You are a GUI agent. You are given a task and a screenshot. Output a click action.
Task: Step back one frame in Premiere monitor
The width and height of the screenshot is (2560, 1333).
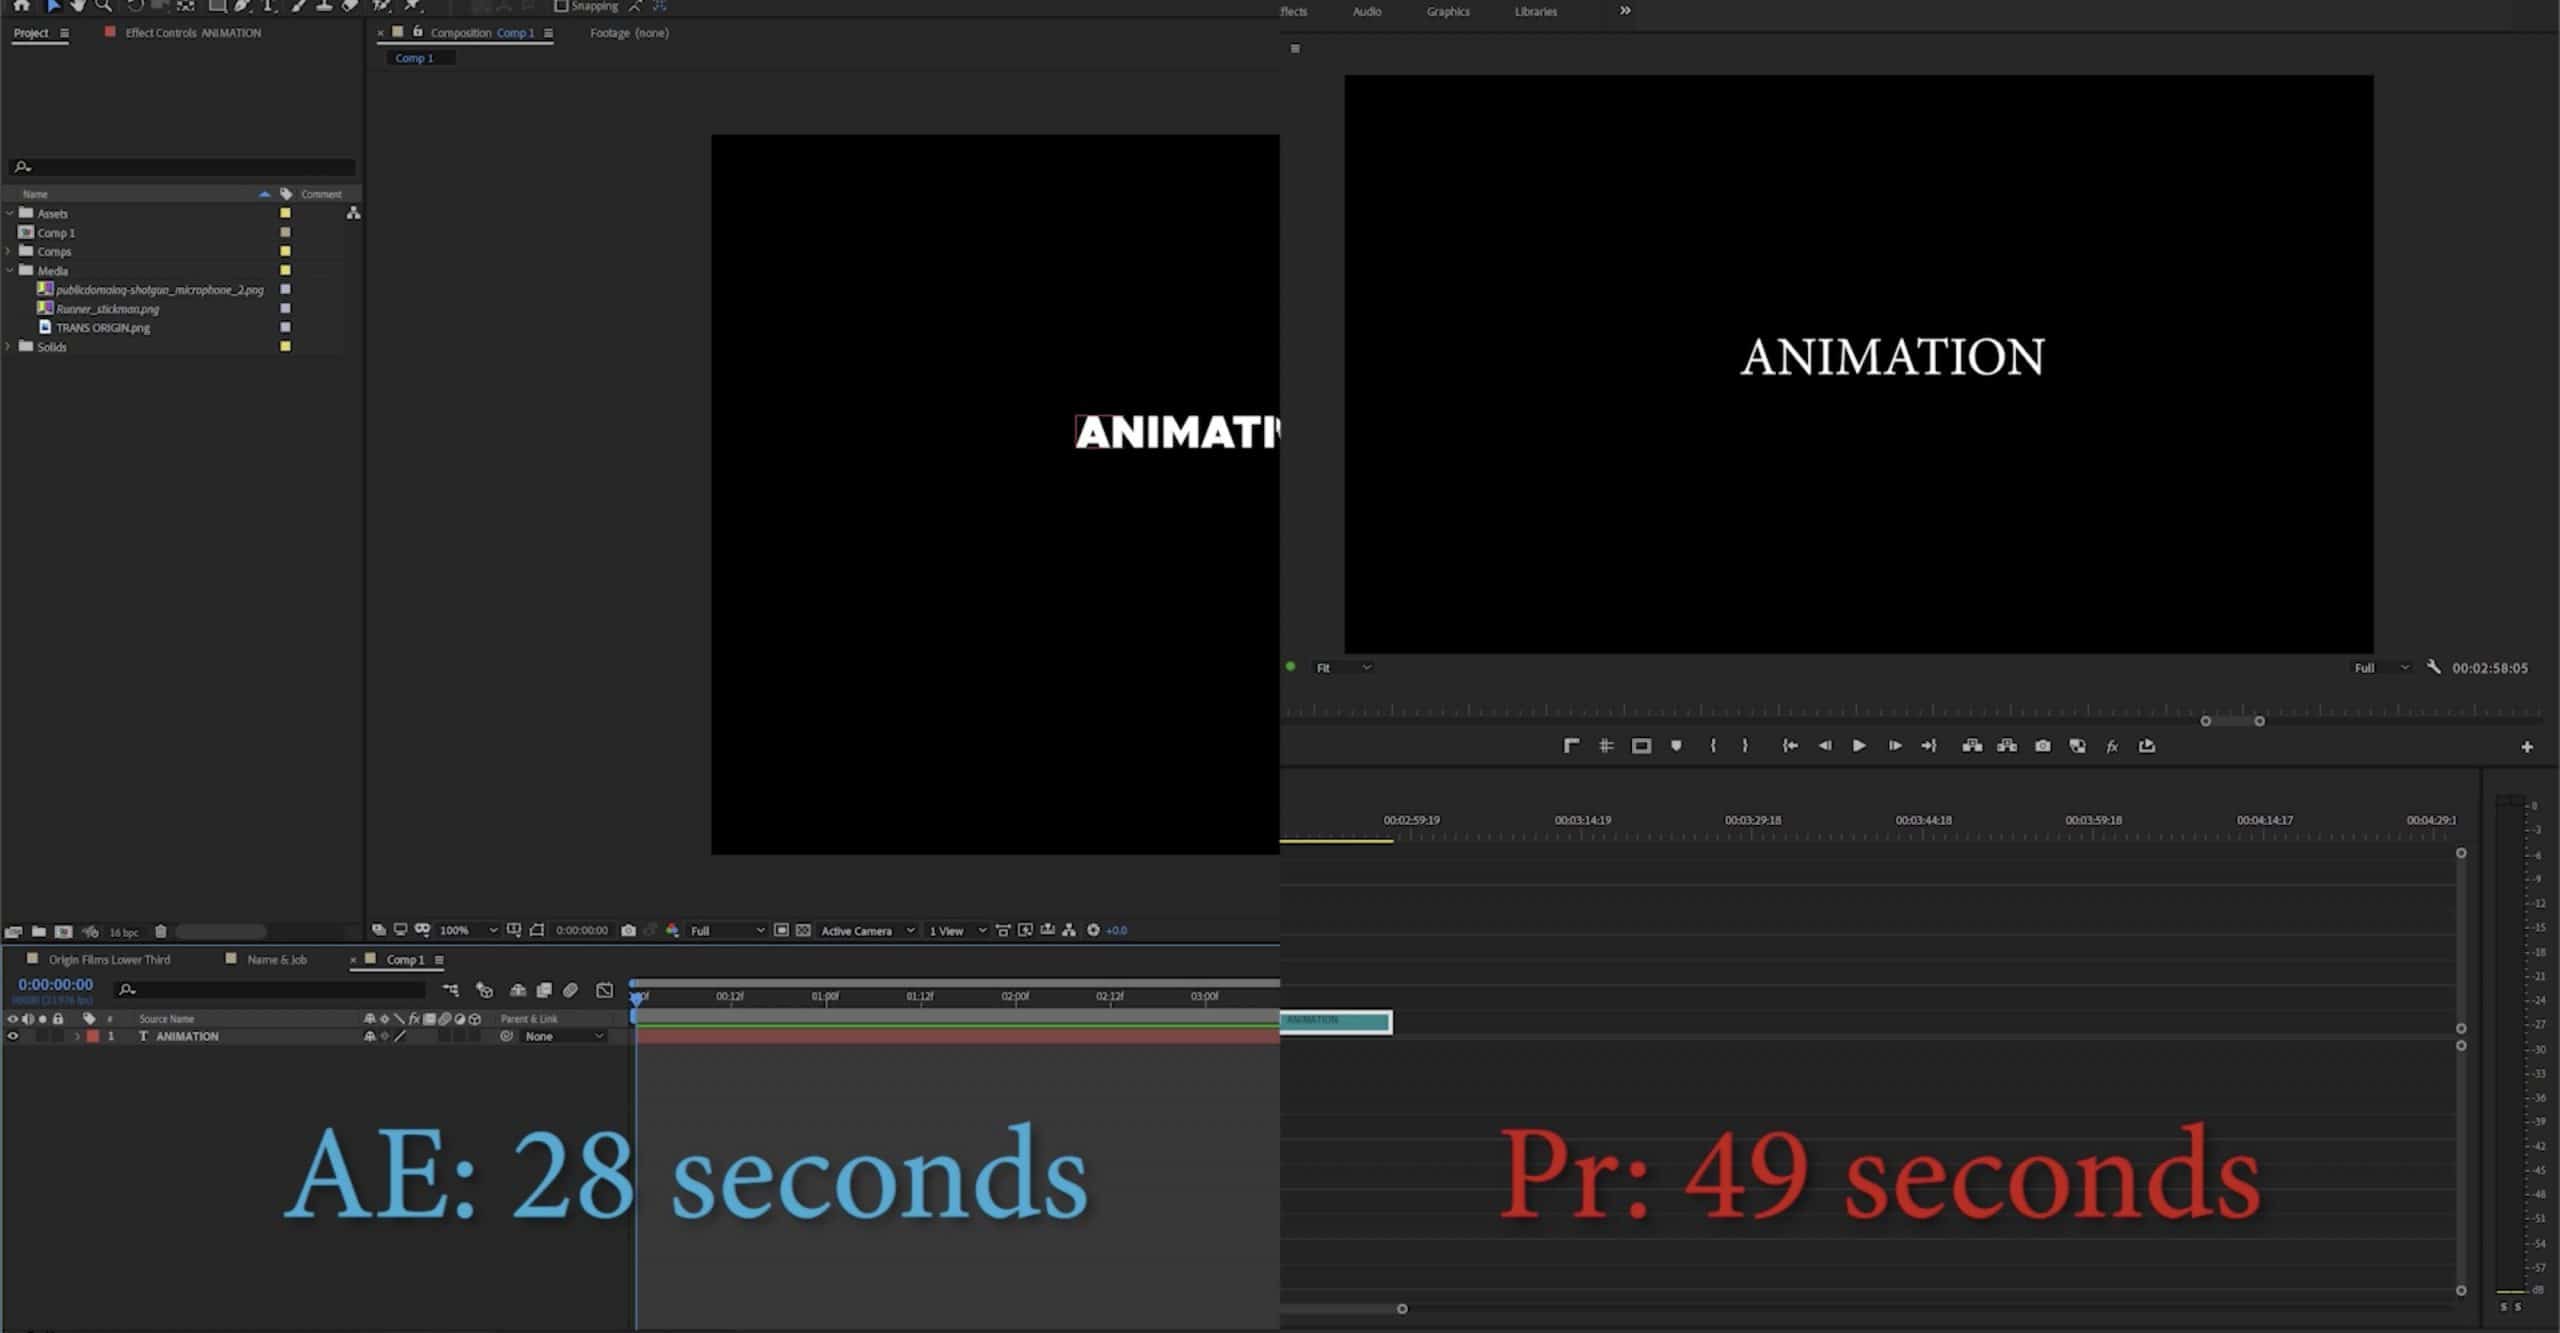1825,746
